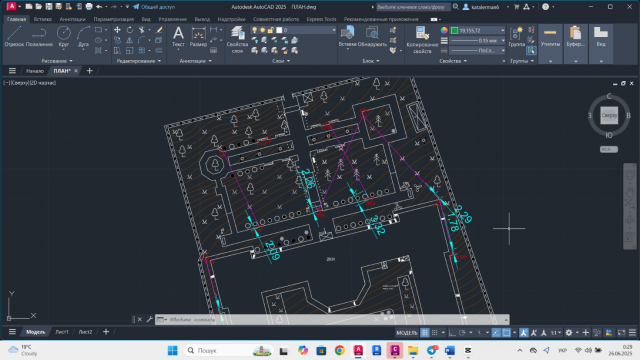The width and height of the screenshot is (640, 360).
Task: Toggle ortho mode in status bar
Action: pos(452,333)
